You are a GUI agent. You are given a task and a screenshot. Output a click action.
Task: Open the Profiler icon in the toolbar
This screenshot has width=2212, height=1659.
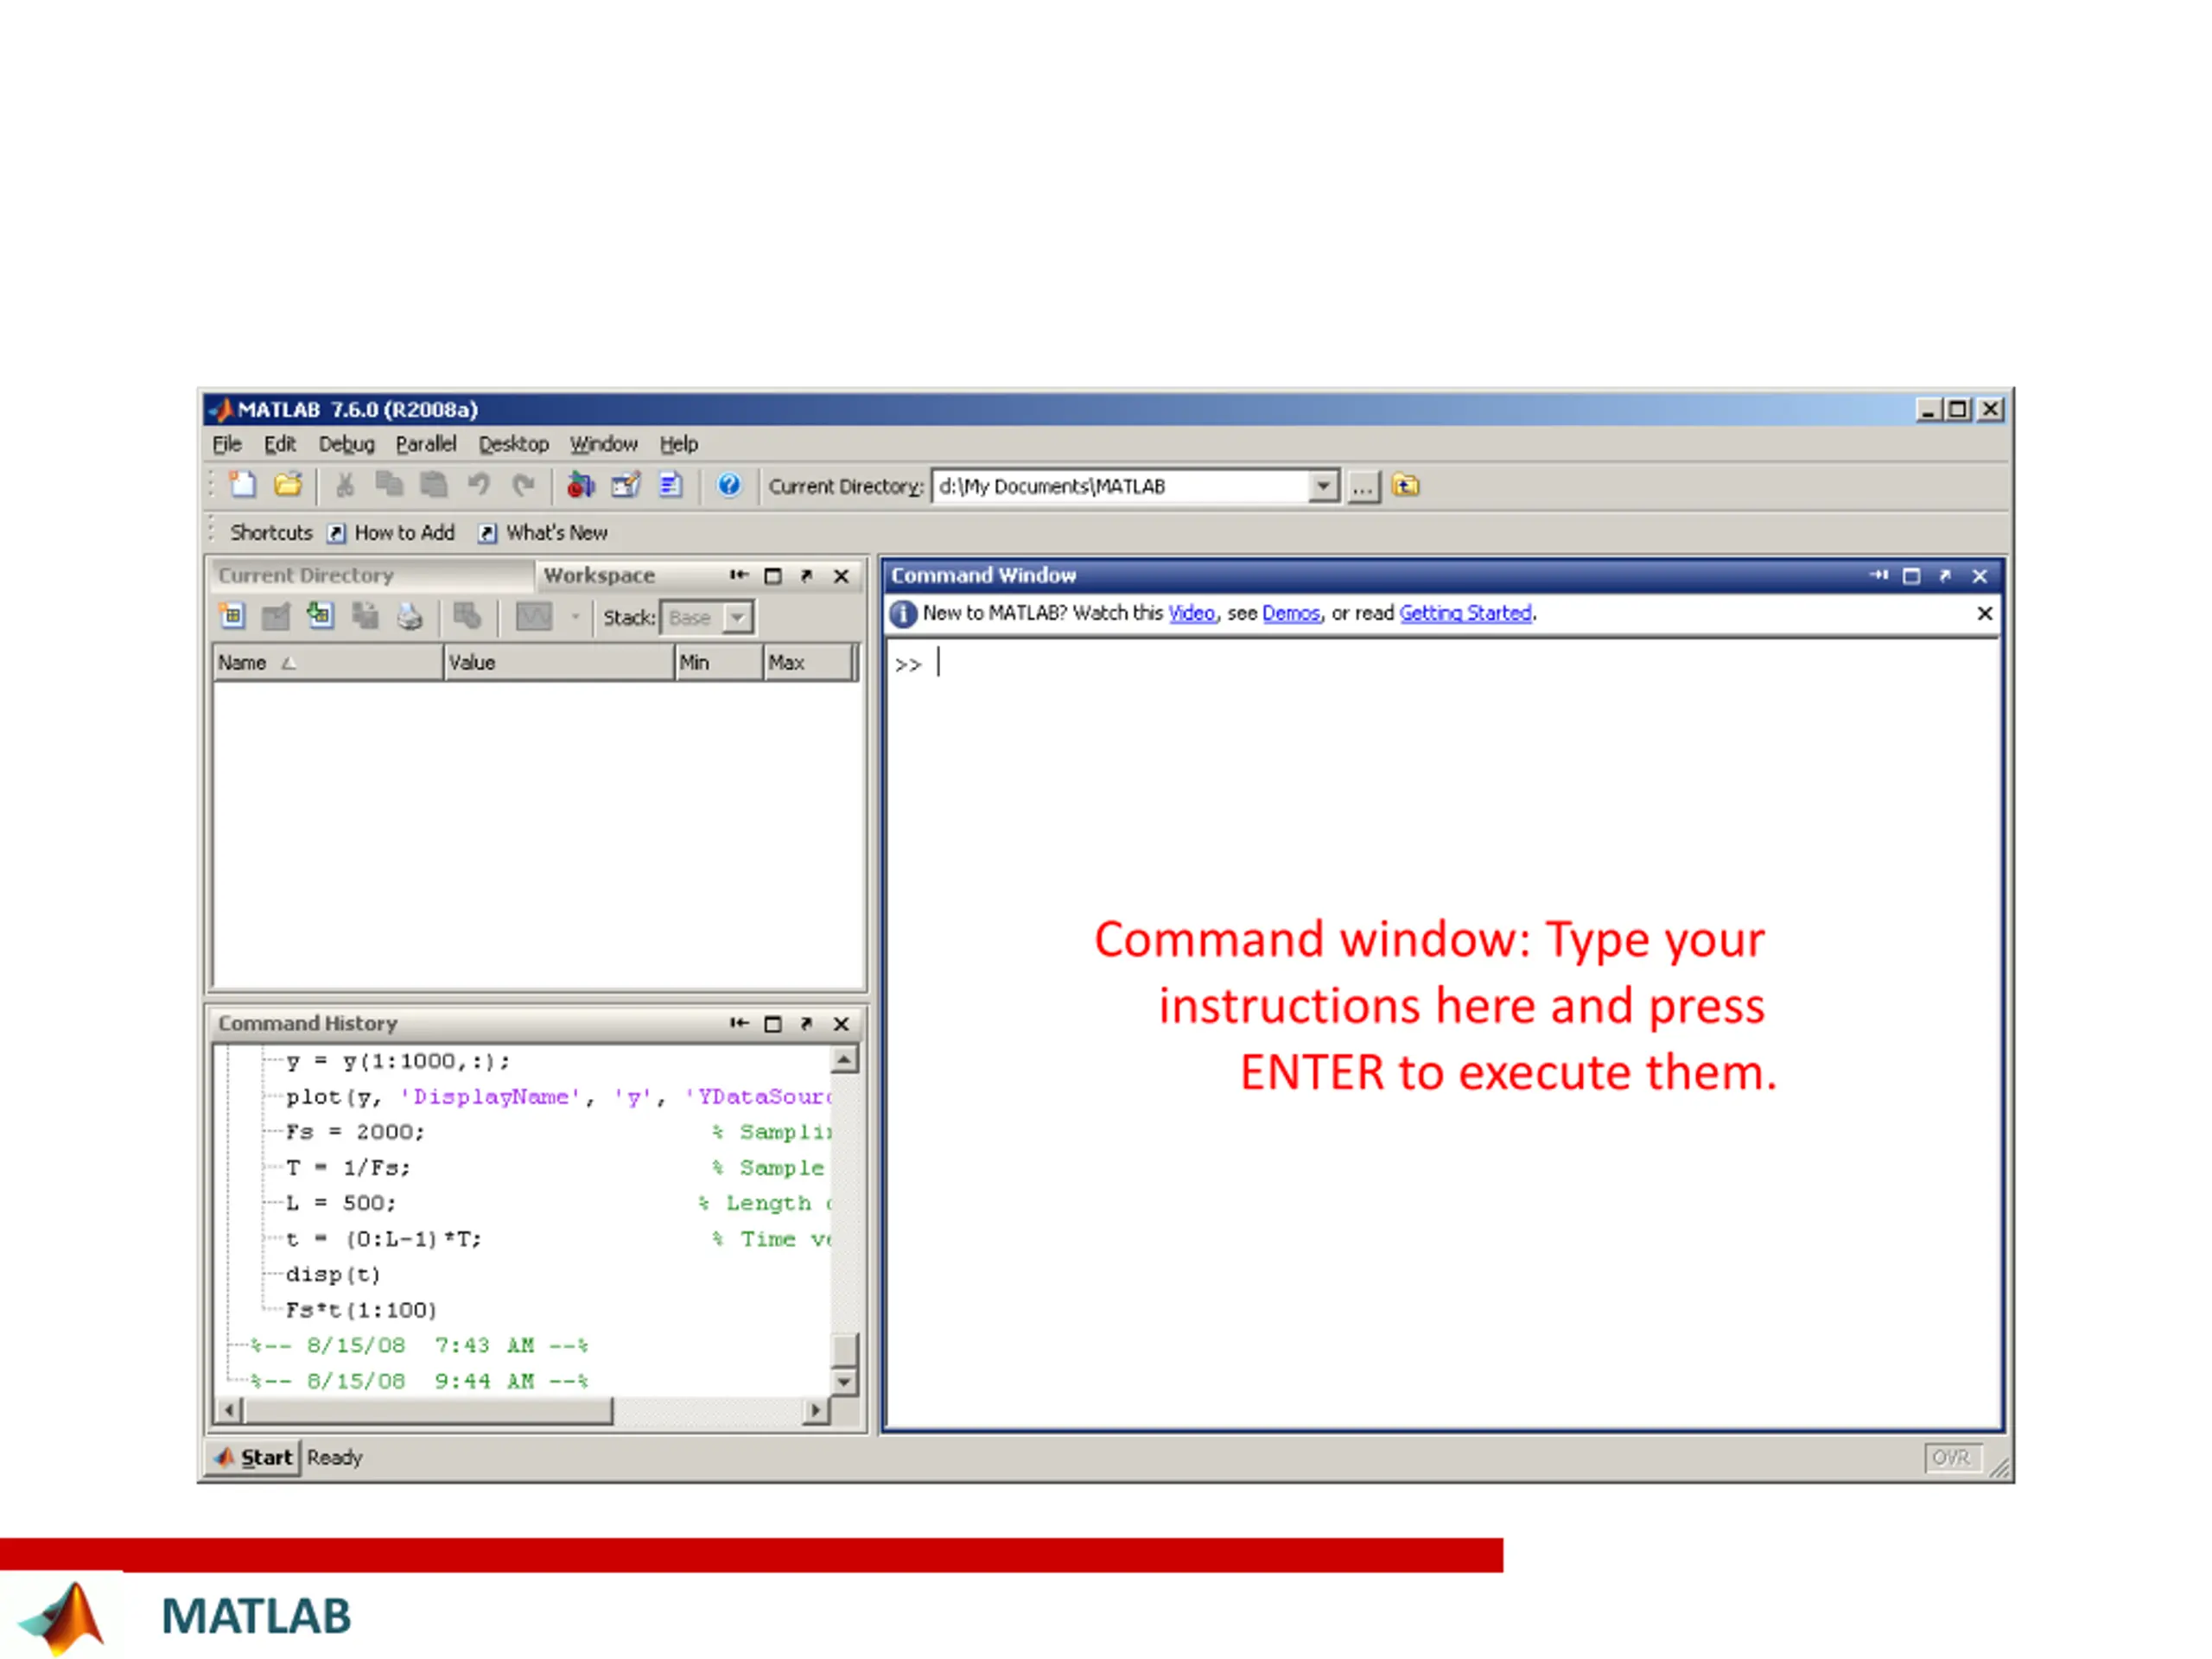(x=670, y=486)
